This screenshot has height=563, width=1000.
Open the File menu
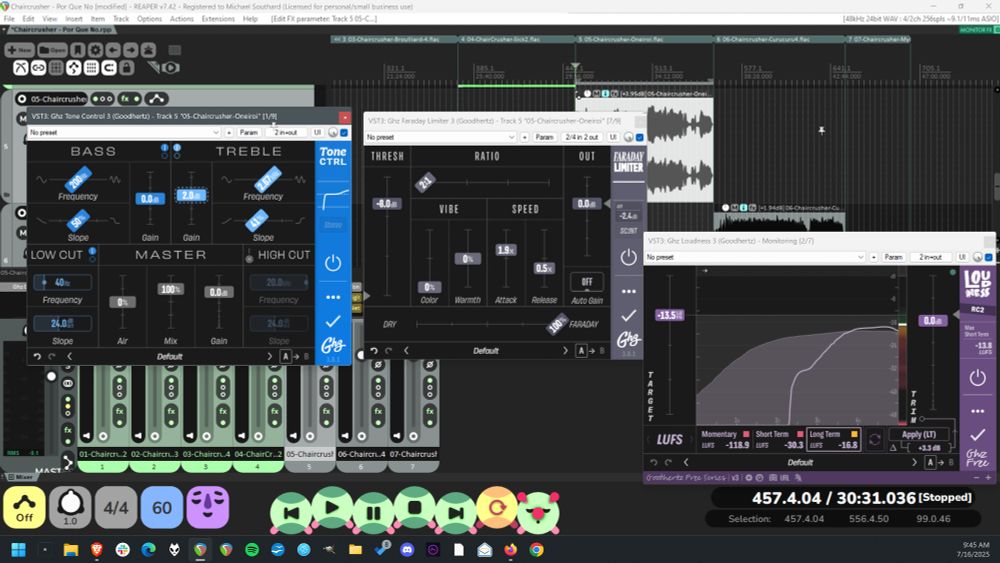[9, 18]
